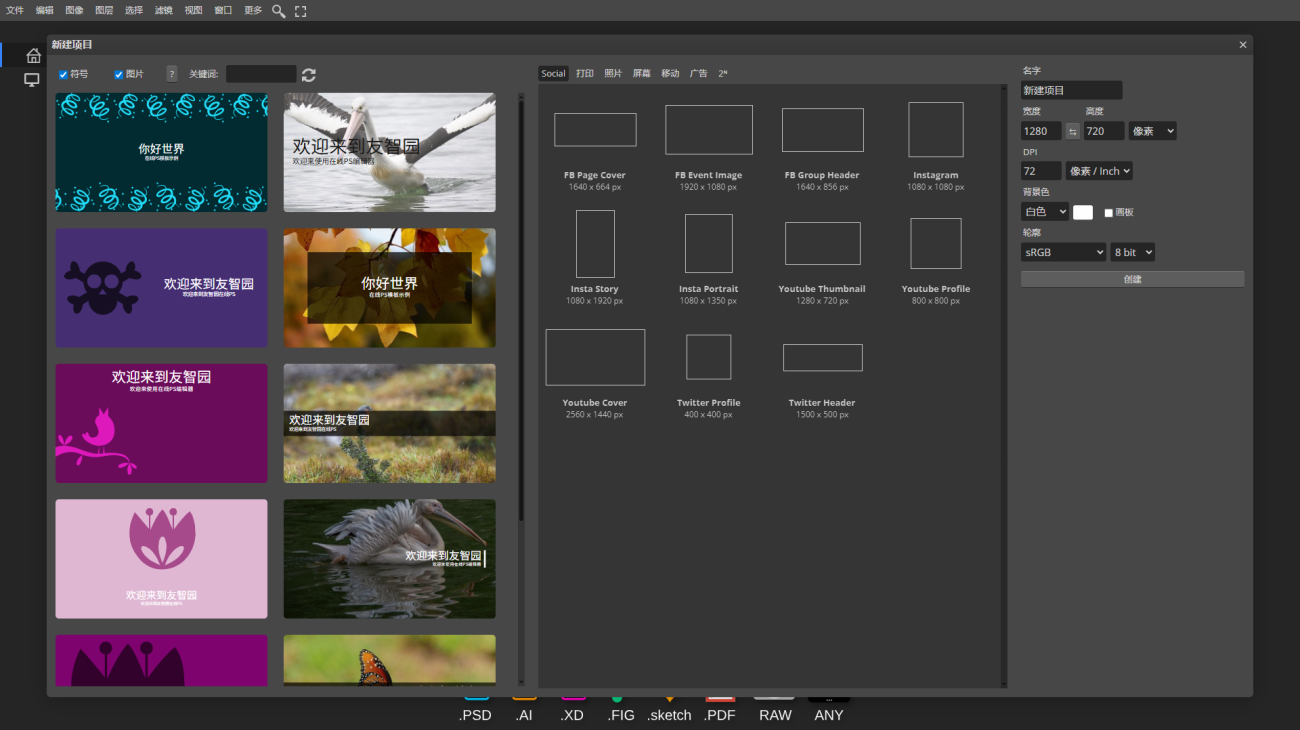Open the 像素 / Inch DPI unit dropdown
Screen dimensions: 1300x730
tap(1098, 171)
